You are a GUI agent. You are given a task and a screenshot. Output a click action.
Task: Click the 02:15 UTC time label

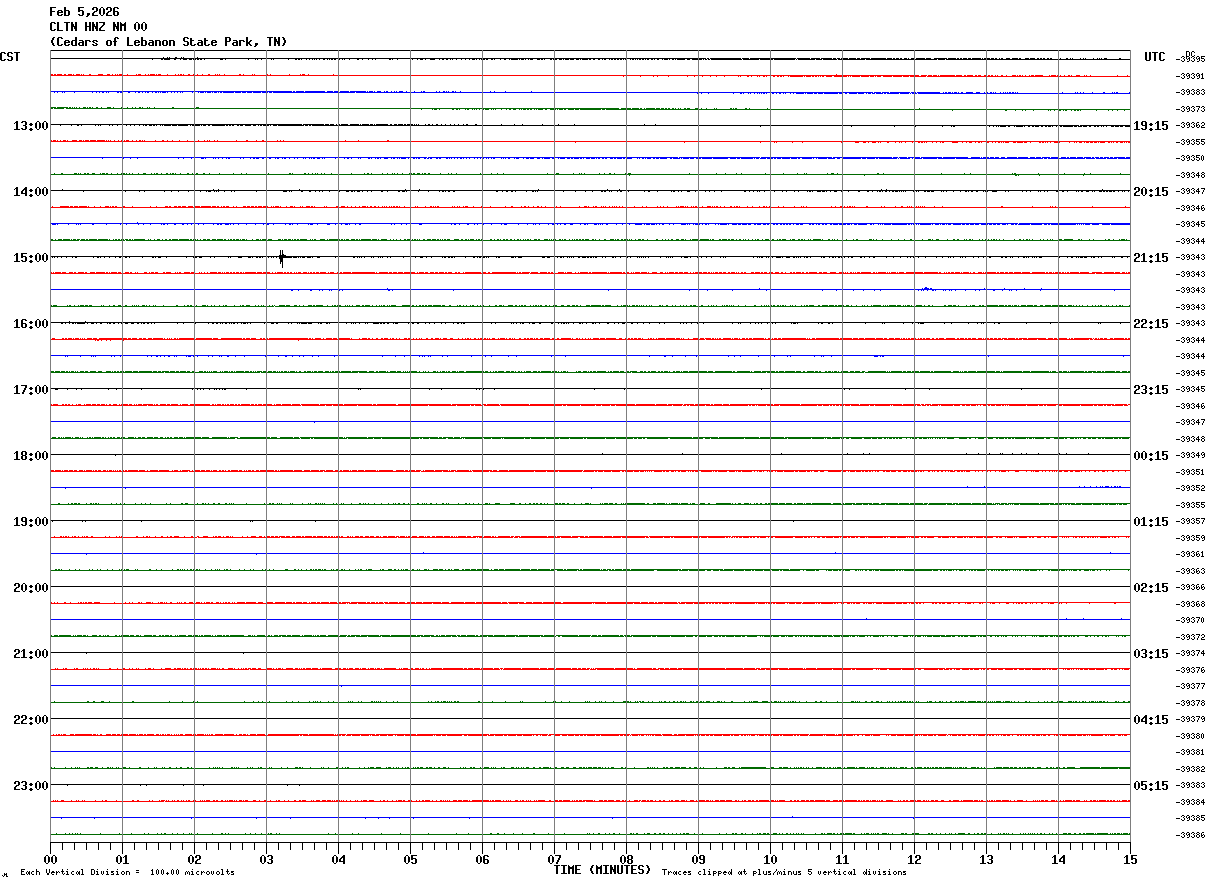(1151, 588)
